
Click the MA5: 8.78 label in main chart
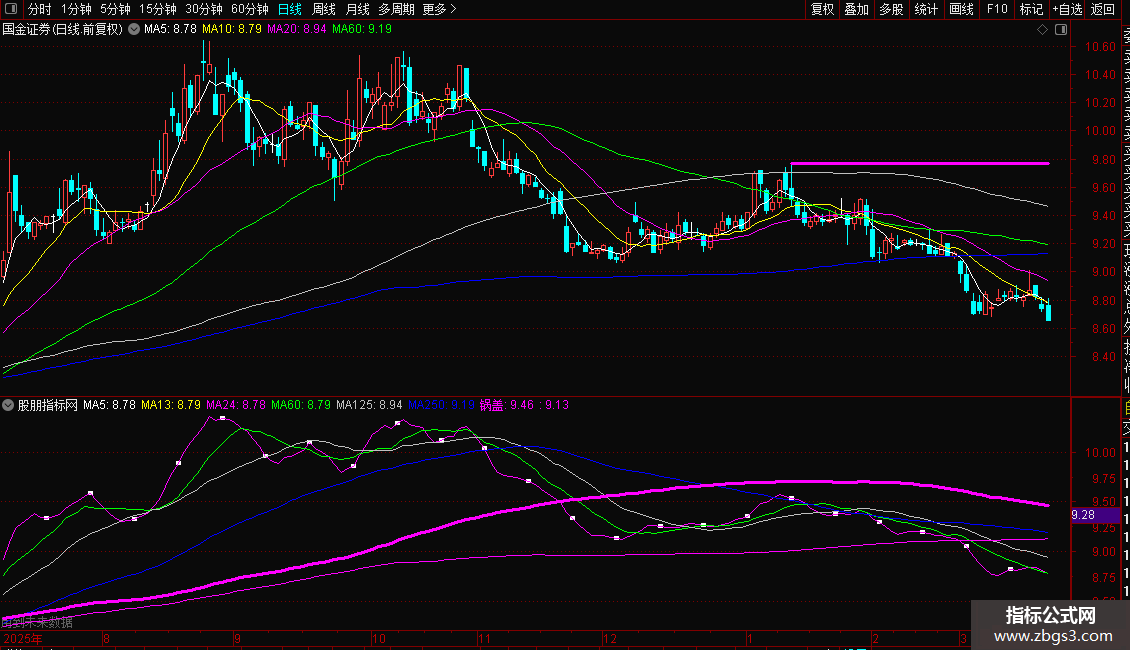pyautogui.click(x=170, y=30)
